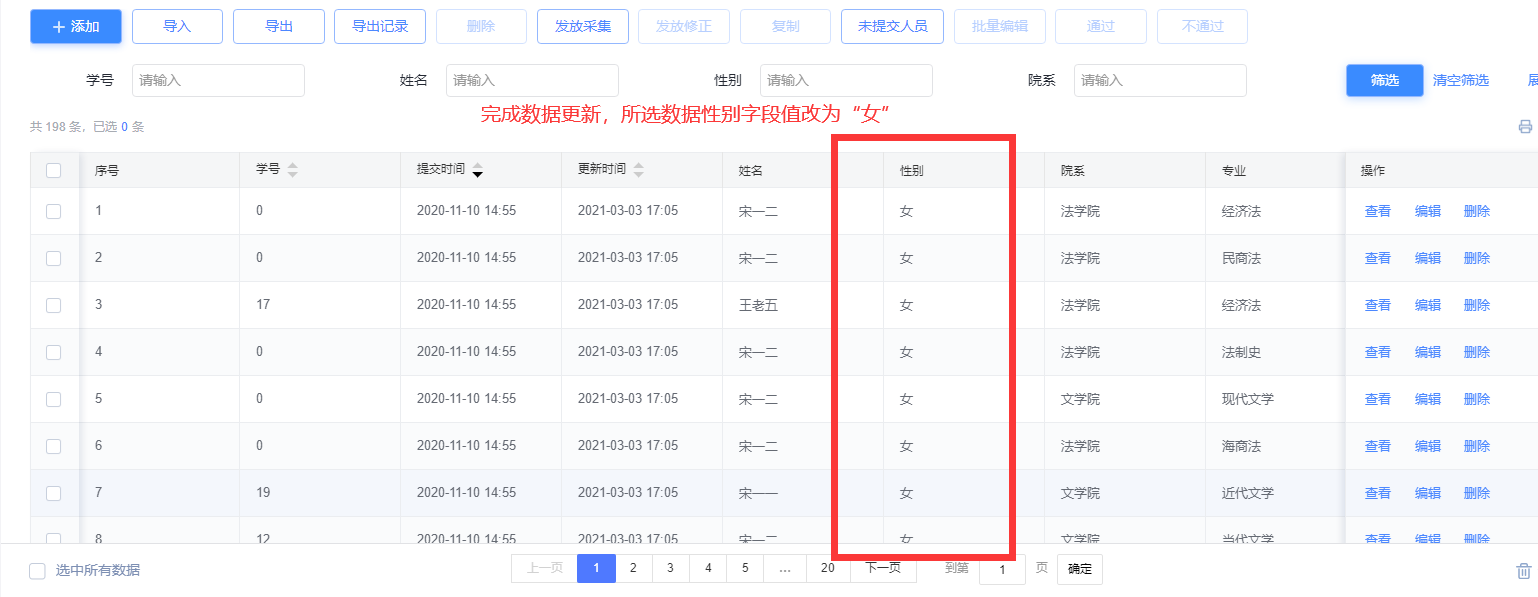Viewport: 1538px width, 597px height.
Task: Click the print icon above table
Action: [x=1525, y=127]
